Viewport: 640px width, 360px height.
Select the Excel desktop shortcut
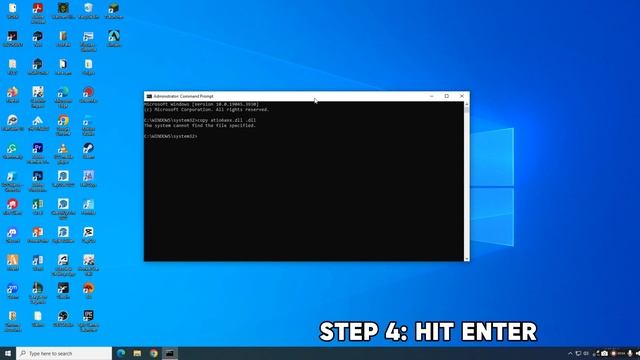click(38, 207)
